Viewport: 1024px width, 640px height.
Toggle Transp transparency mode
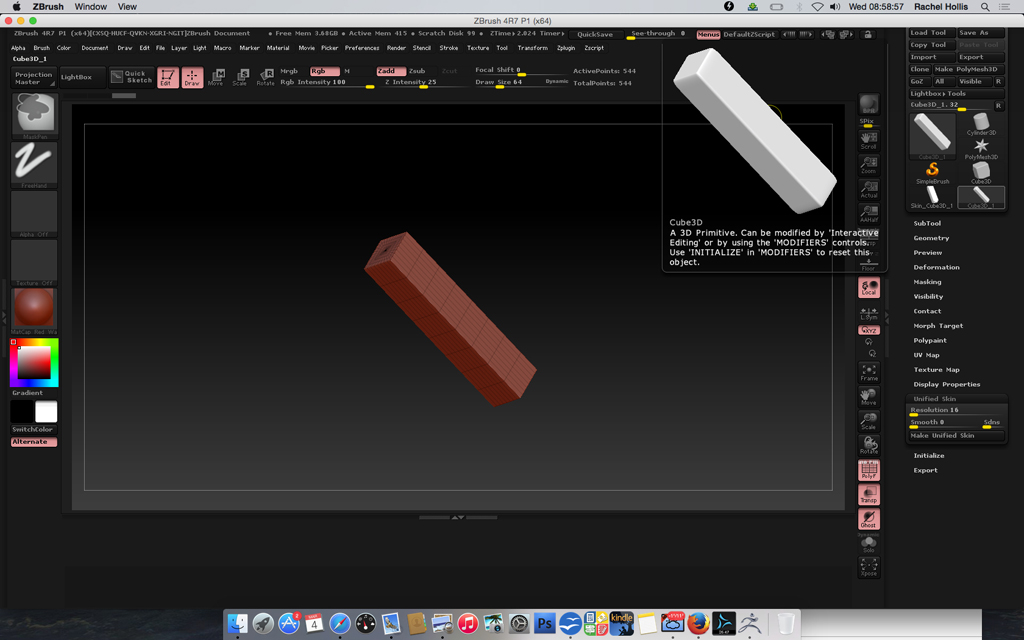point(869,494)
